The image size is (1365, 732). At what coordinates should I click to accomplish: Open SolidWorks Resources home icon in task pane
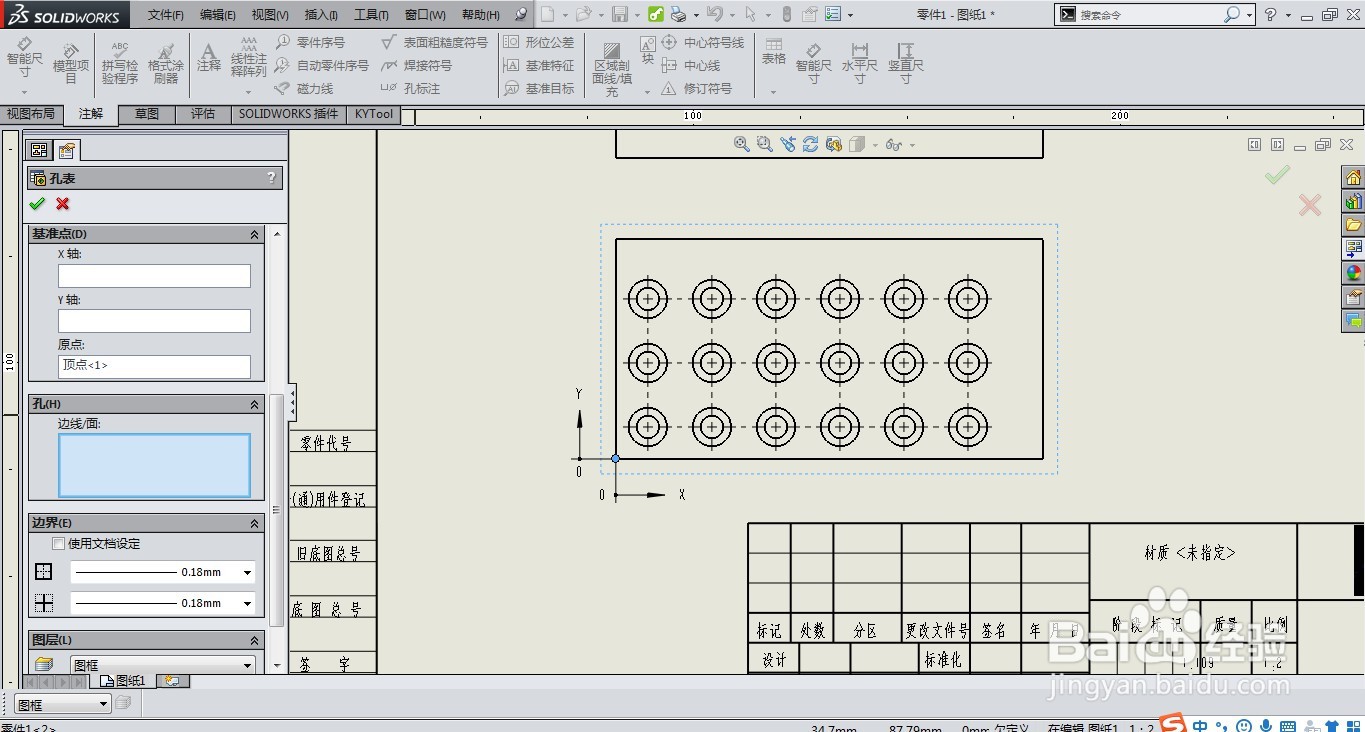point(1353,177)
